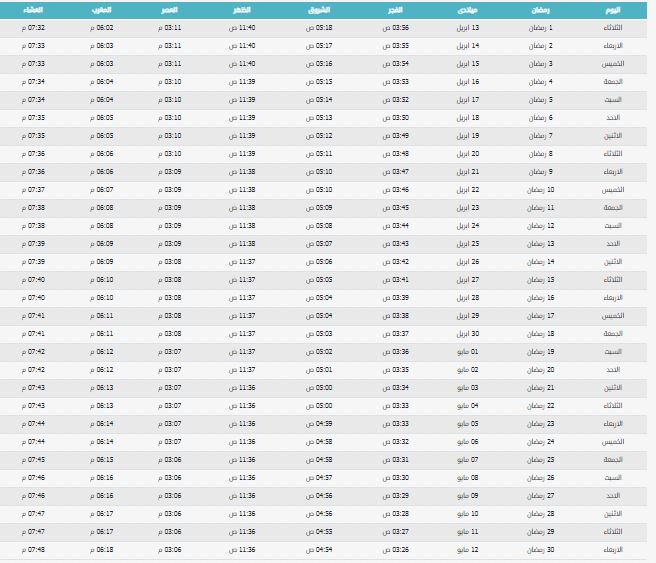Click Isha time '07:48 م'

pos(33,550)
